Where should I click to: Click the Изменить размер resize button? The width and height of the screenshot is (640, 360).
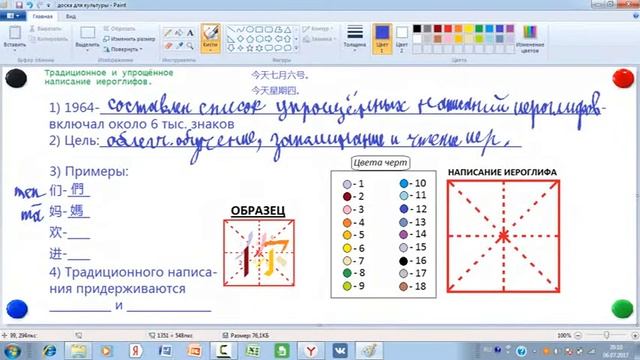point(129,39)
